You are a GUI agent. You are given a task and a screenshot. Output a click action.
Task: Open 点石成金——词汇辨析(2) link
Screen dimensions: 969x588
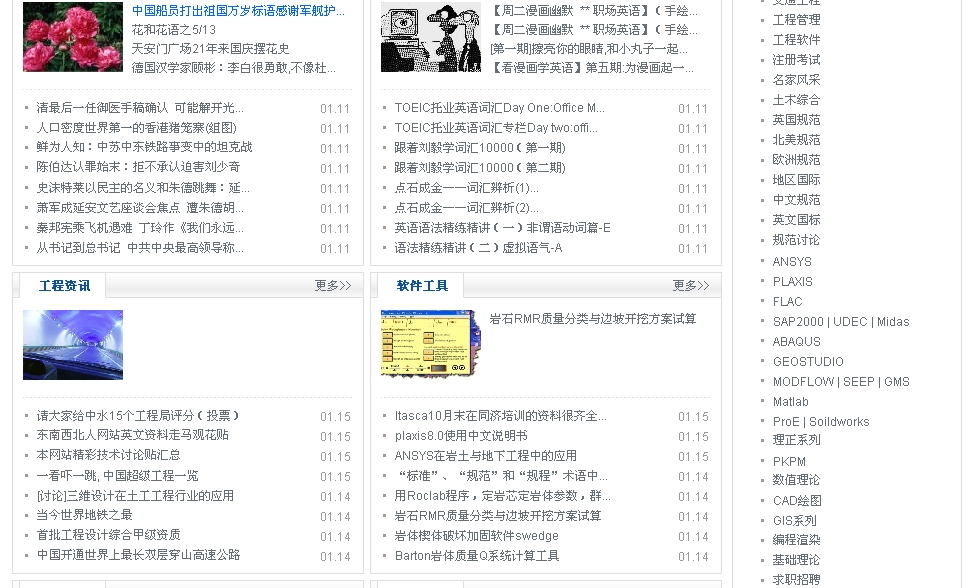tap(467, 208)
